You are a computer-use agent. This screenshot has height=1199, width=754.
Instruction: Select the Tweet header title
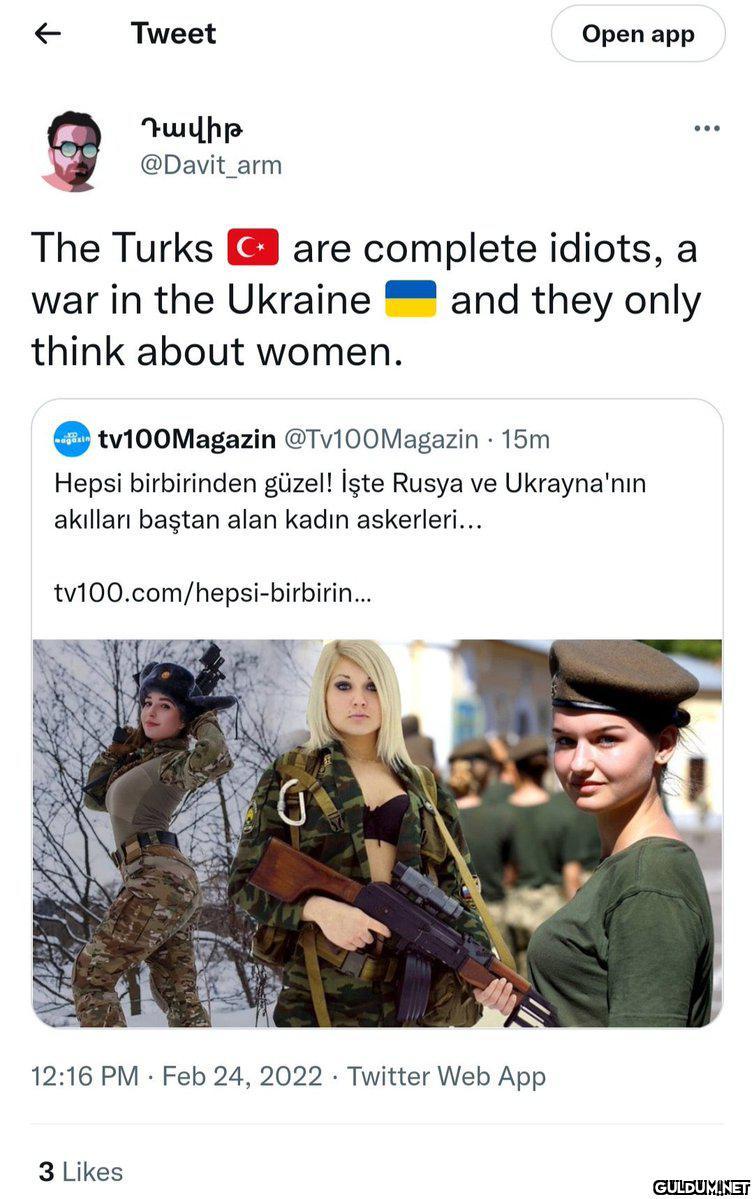(x=174, y=34)
